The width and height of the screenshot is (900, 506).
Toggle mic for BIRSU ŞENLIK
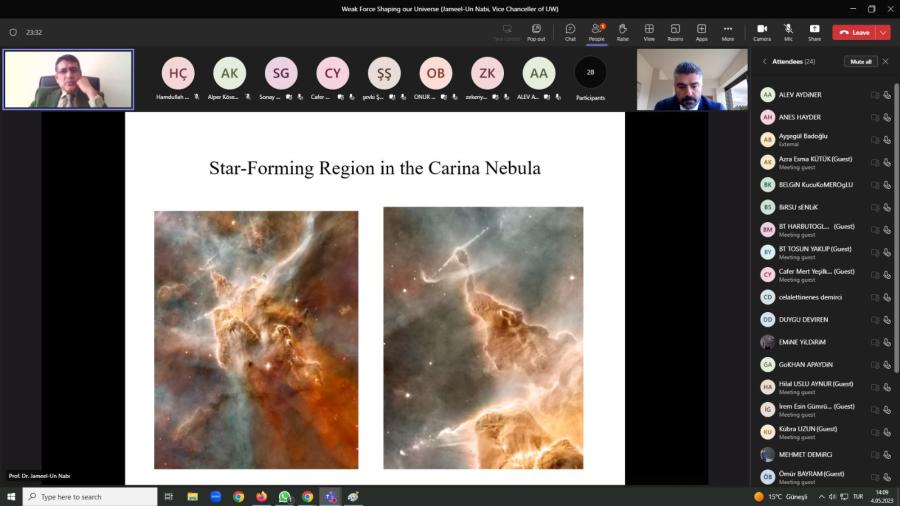tap(887, 207)
